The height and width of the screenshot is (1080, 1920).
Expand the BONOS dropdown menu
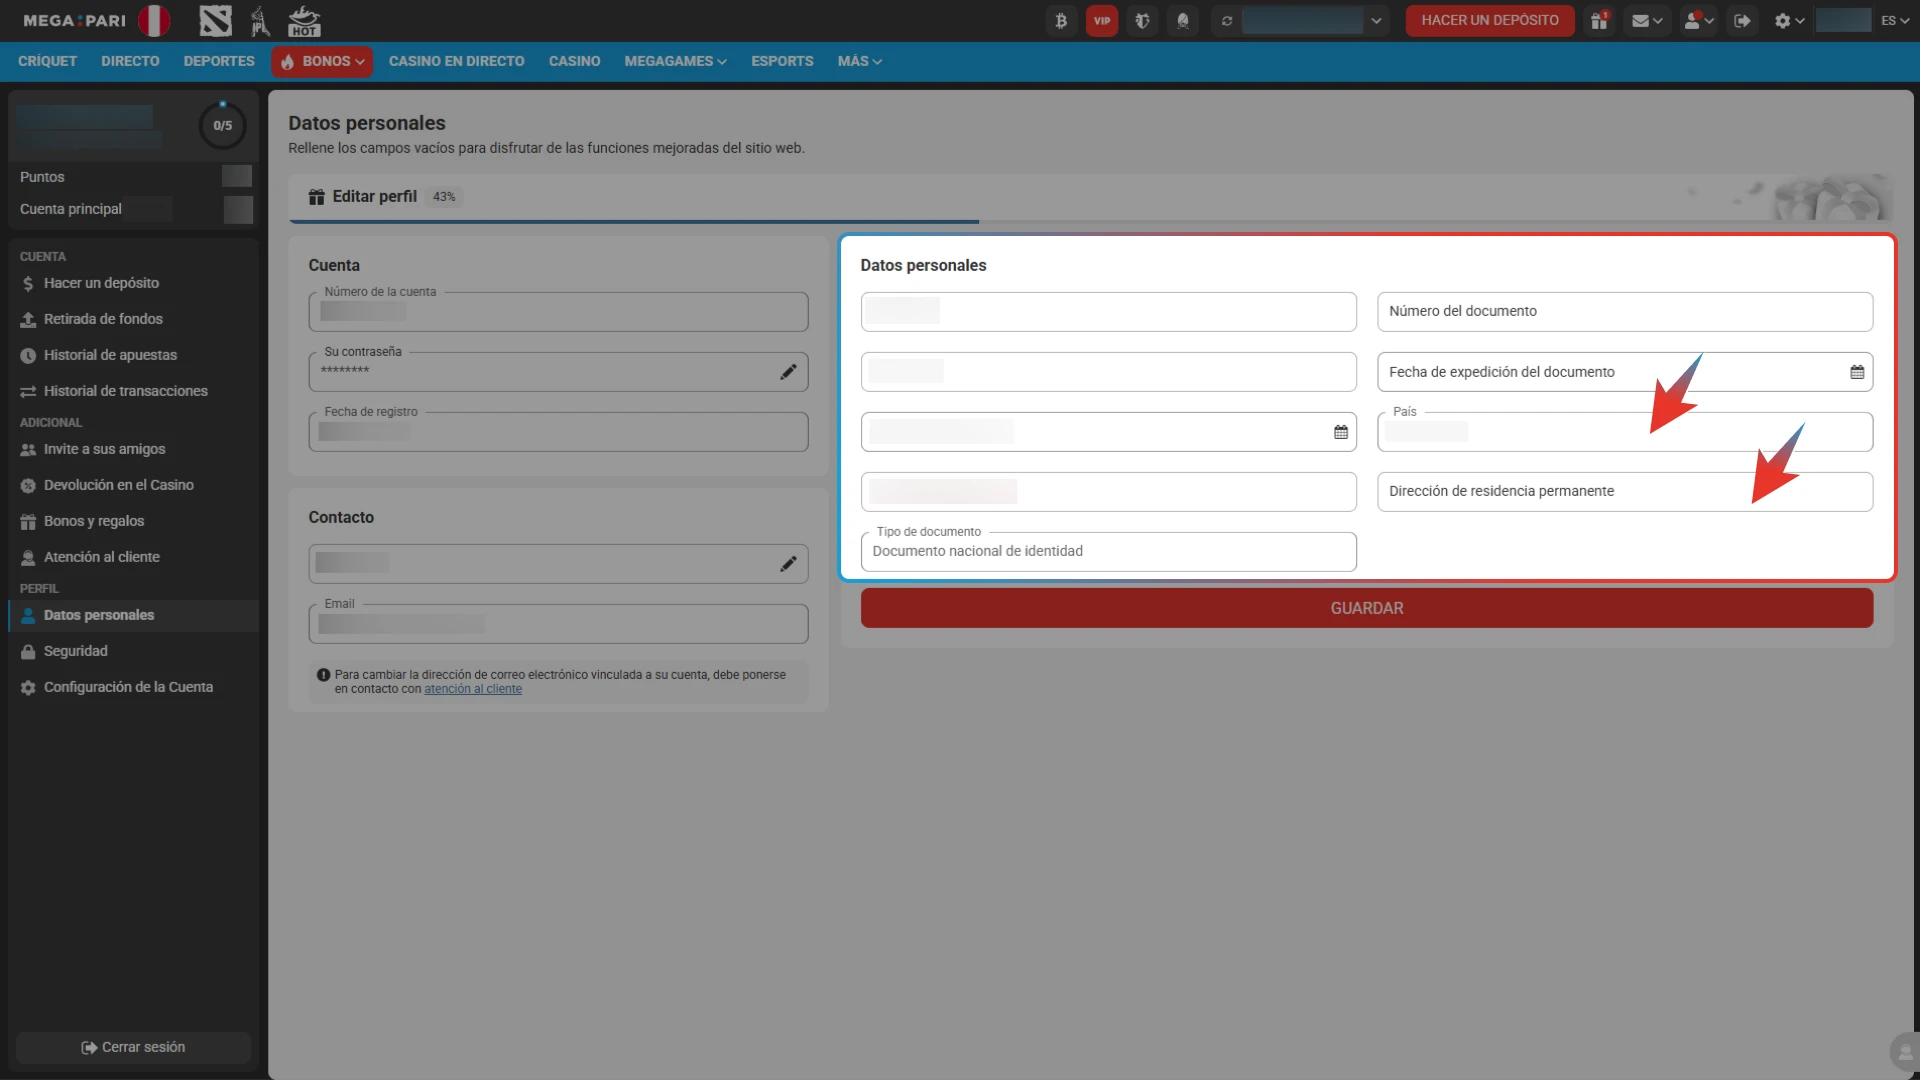(323, 61)
